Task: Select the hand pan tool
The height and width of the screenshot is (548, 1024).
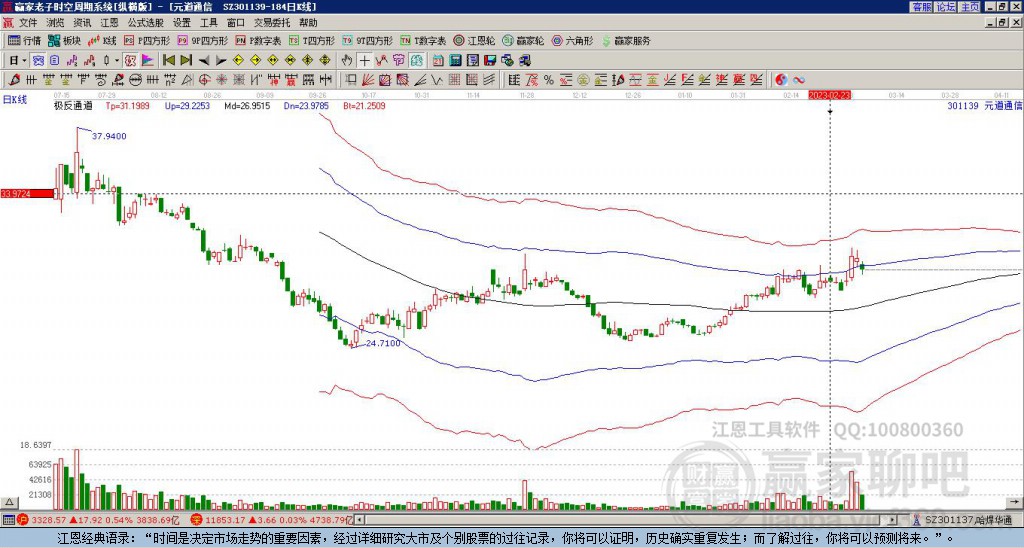Action: tap(347, 61)
